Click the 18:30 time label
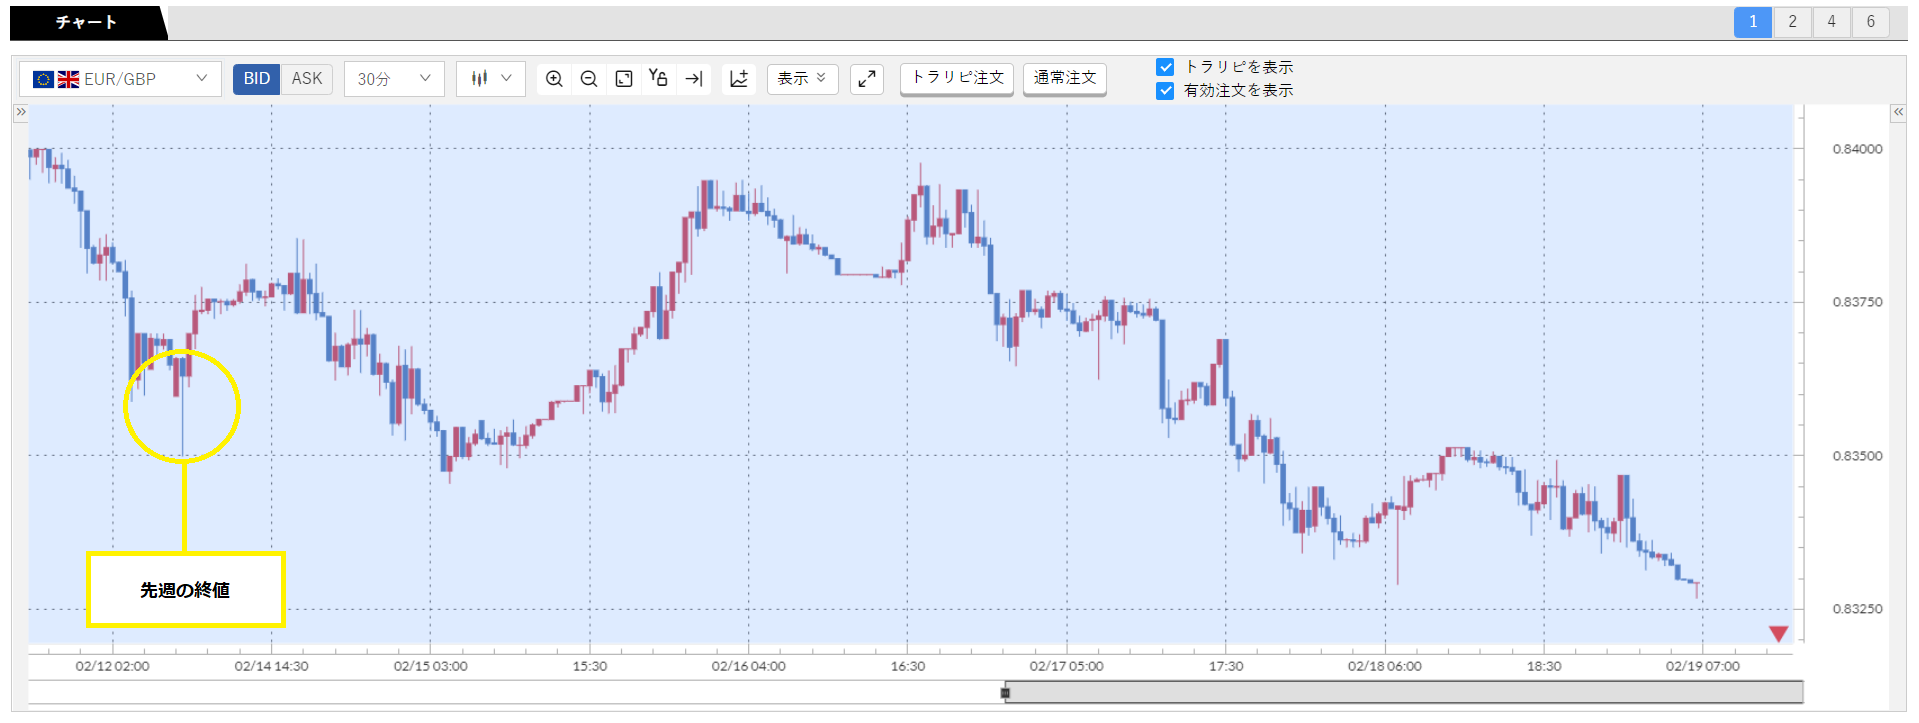This screenshot has width=1919, height=723. pos(1543,666)
